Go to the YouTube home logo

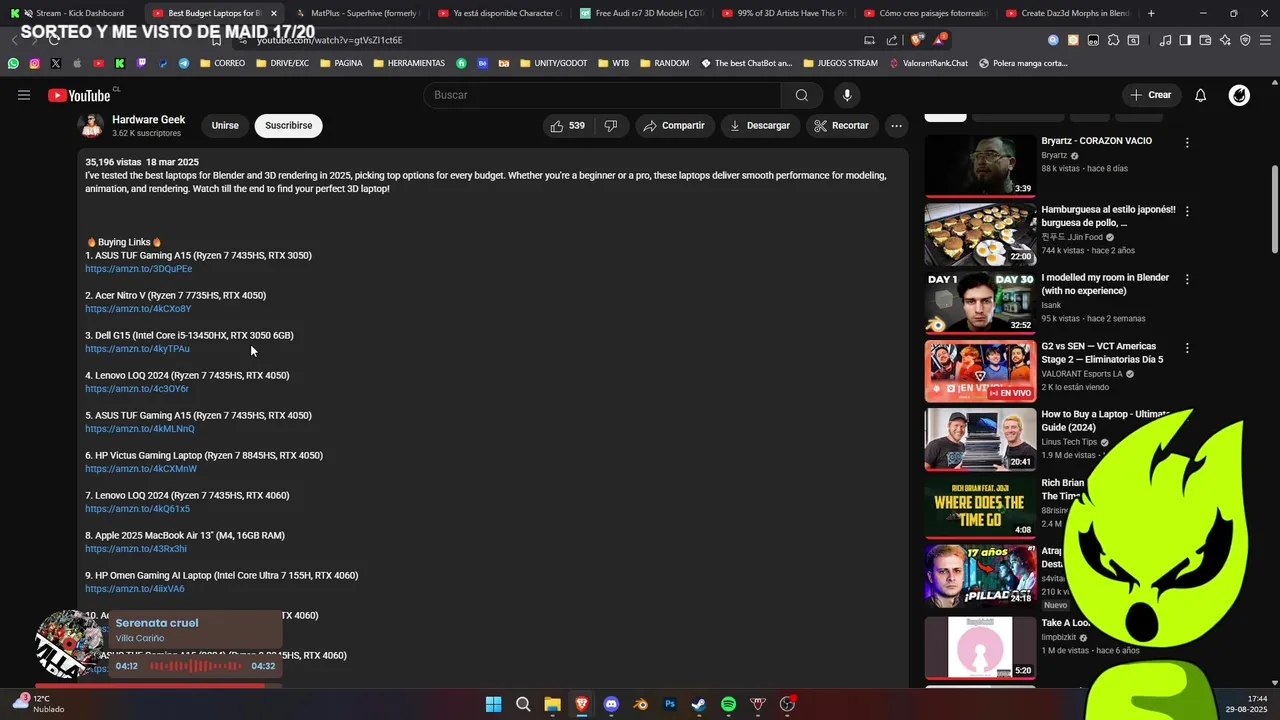79,95
